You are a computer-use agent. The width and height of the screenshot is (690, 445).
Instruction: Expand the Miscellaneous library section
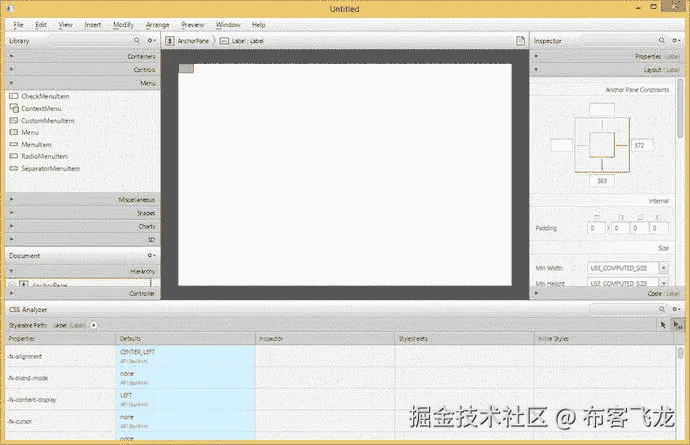click(x=83, y=199)
